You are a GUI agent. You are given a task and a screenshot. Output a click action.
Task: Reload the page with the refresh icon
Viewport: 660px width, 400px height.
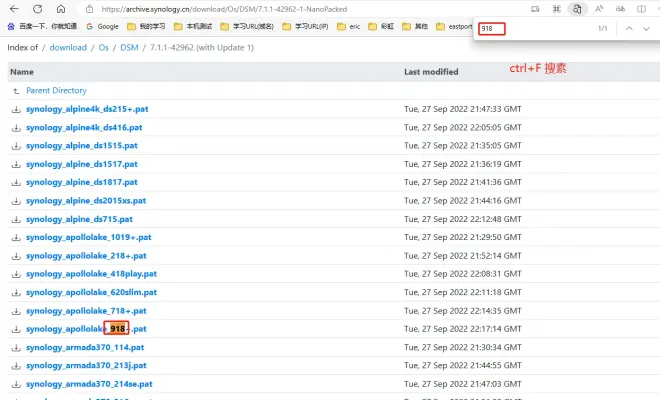(37, 9)
